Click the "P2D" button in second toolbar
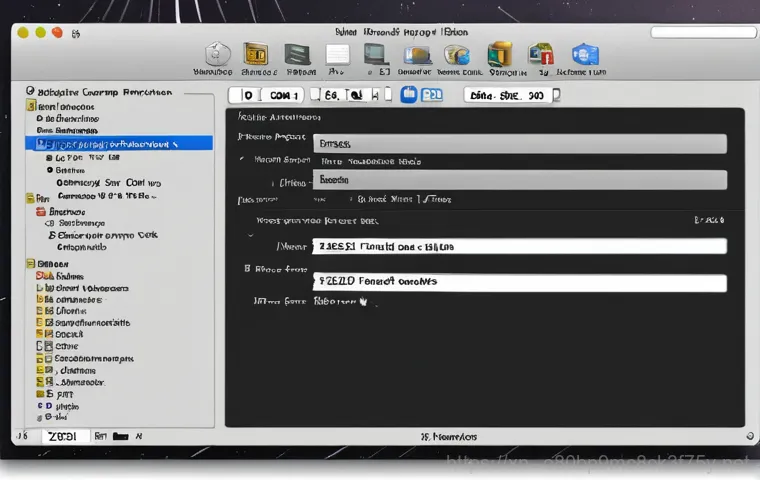760x480 pixels. (431, 95)
